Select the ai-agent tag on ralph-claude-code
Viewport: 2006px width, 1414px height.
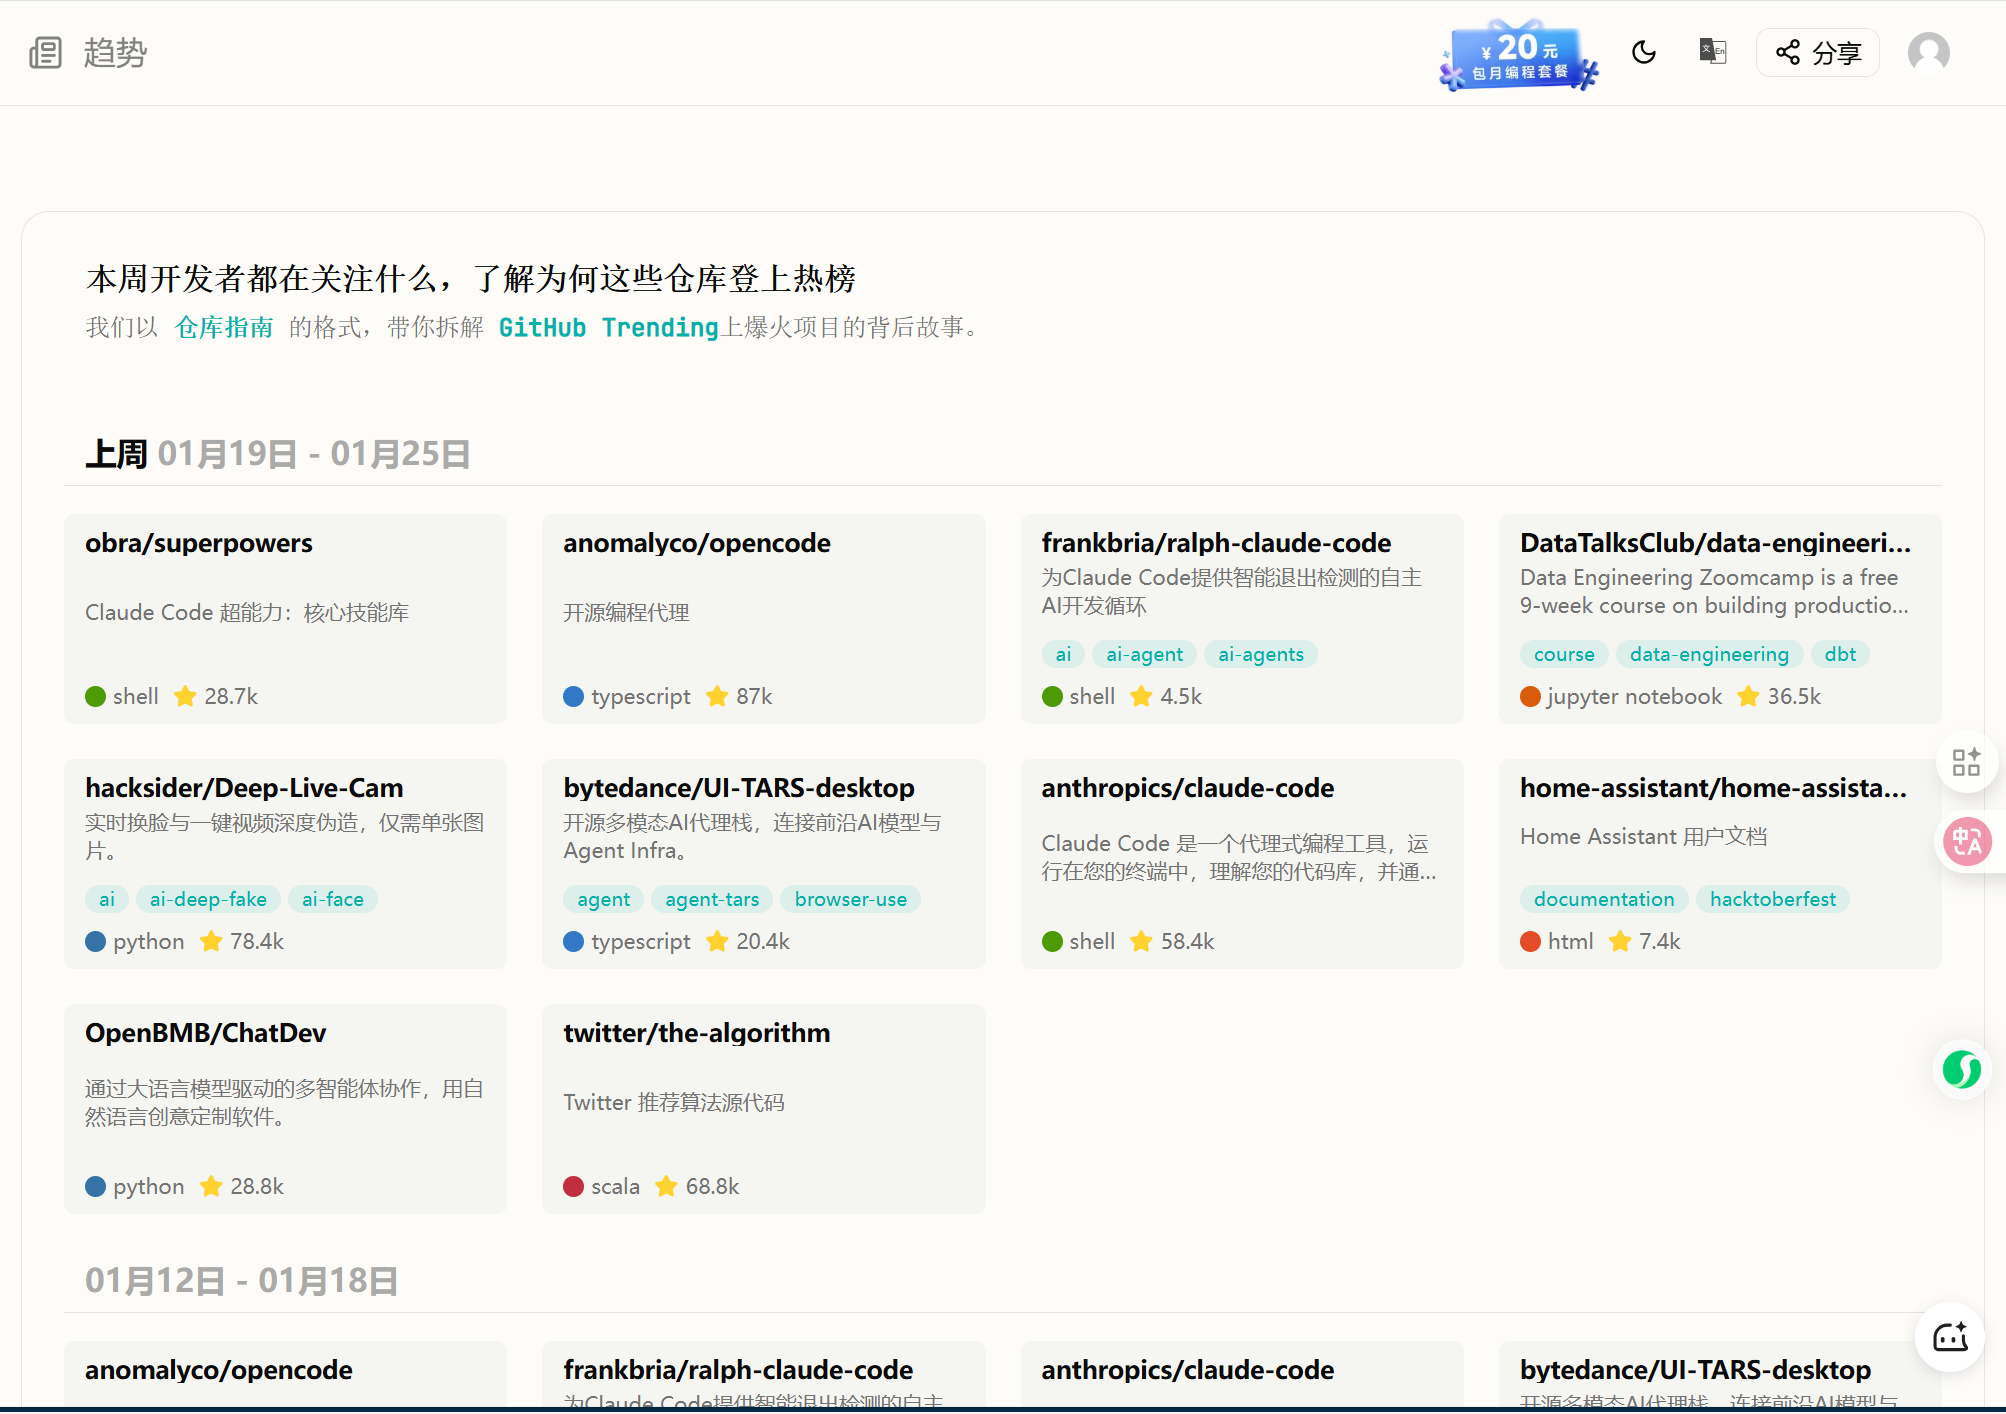pos(1144,654)
